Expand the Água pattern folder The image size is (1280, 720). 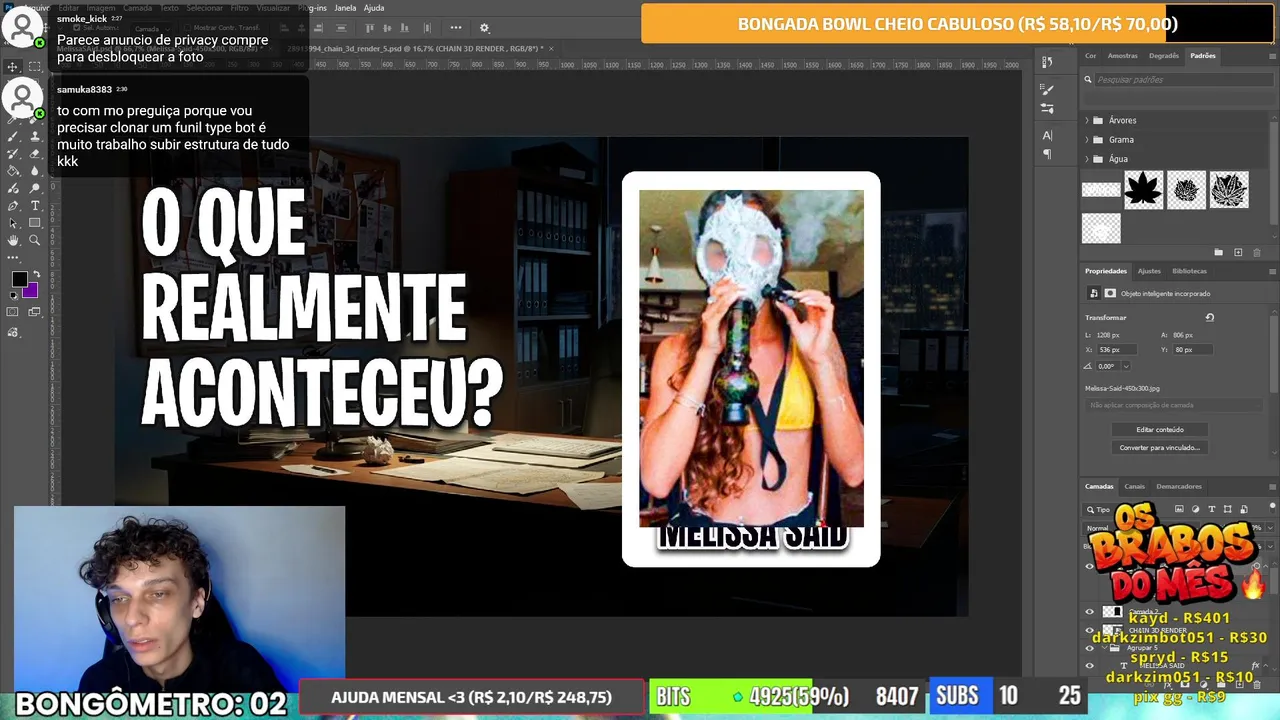click(x=1087, y=158)
